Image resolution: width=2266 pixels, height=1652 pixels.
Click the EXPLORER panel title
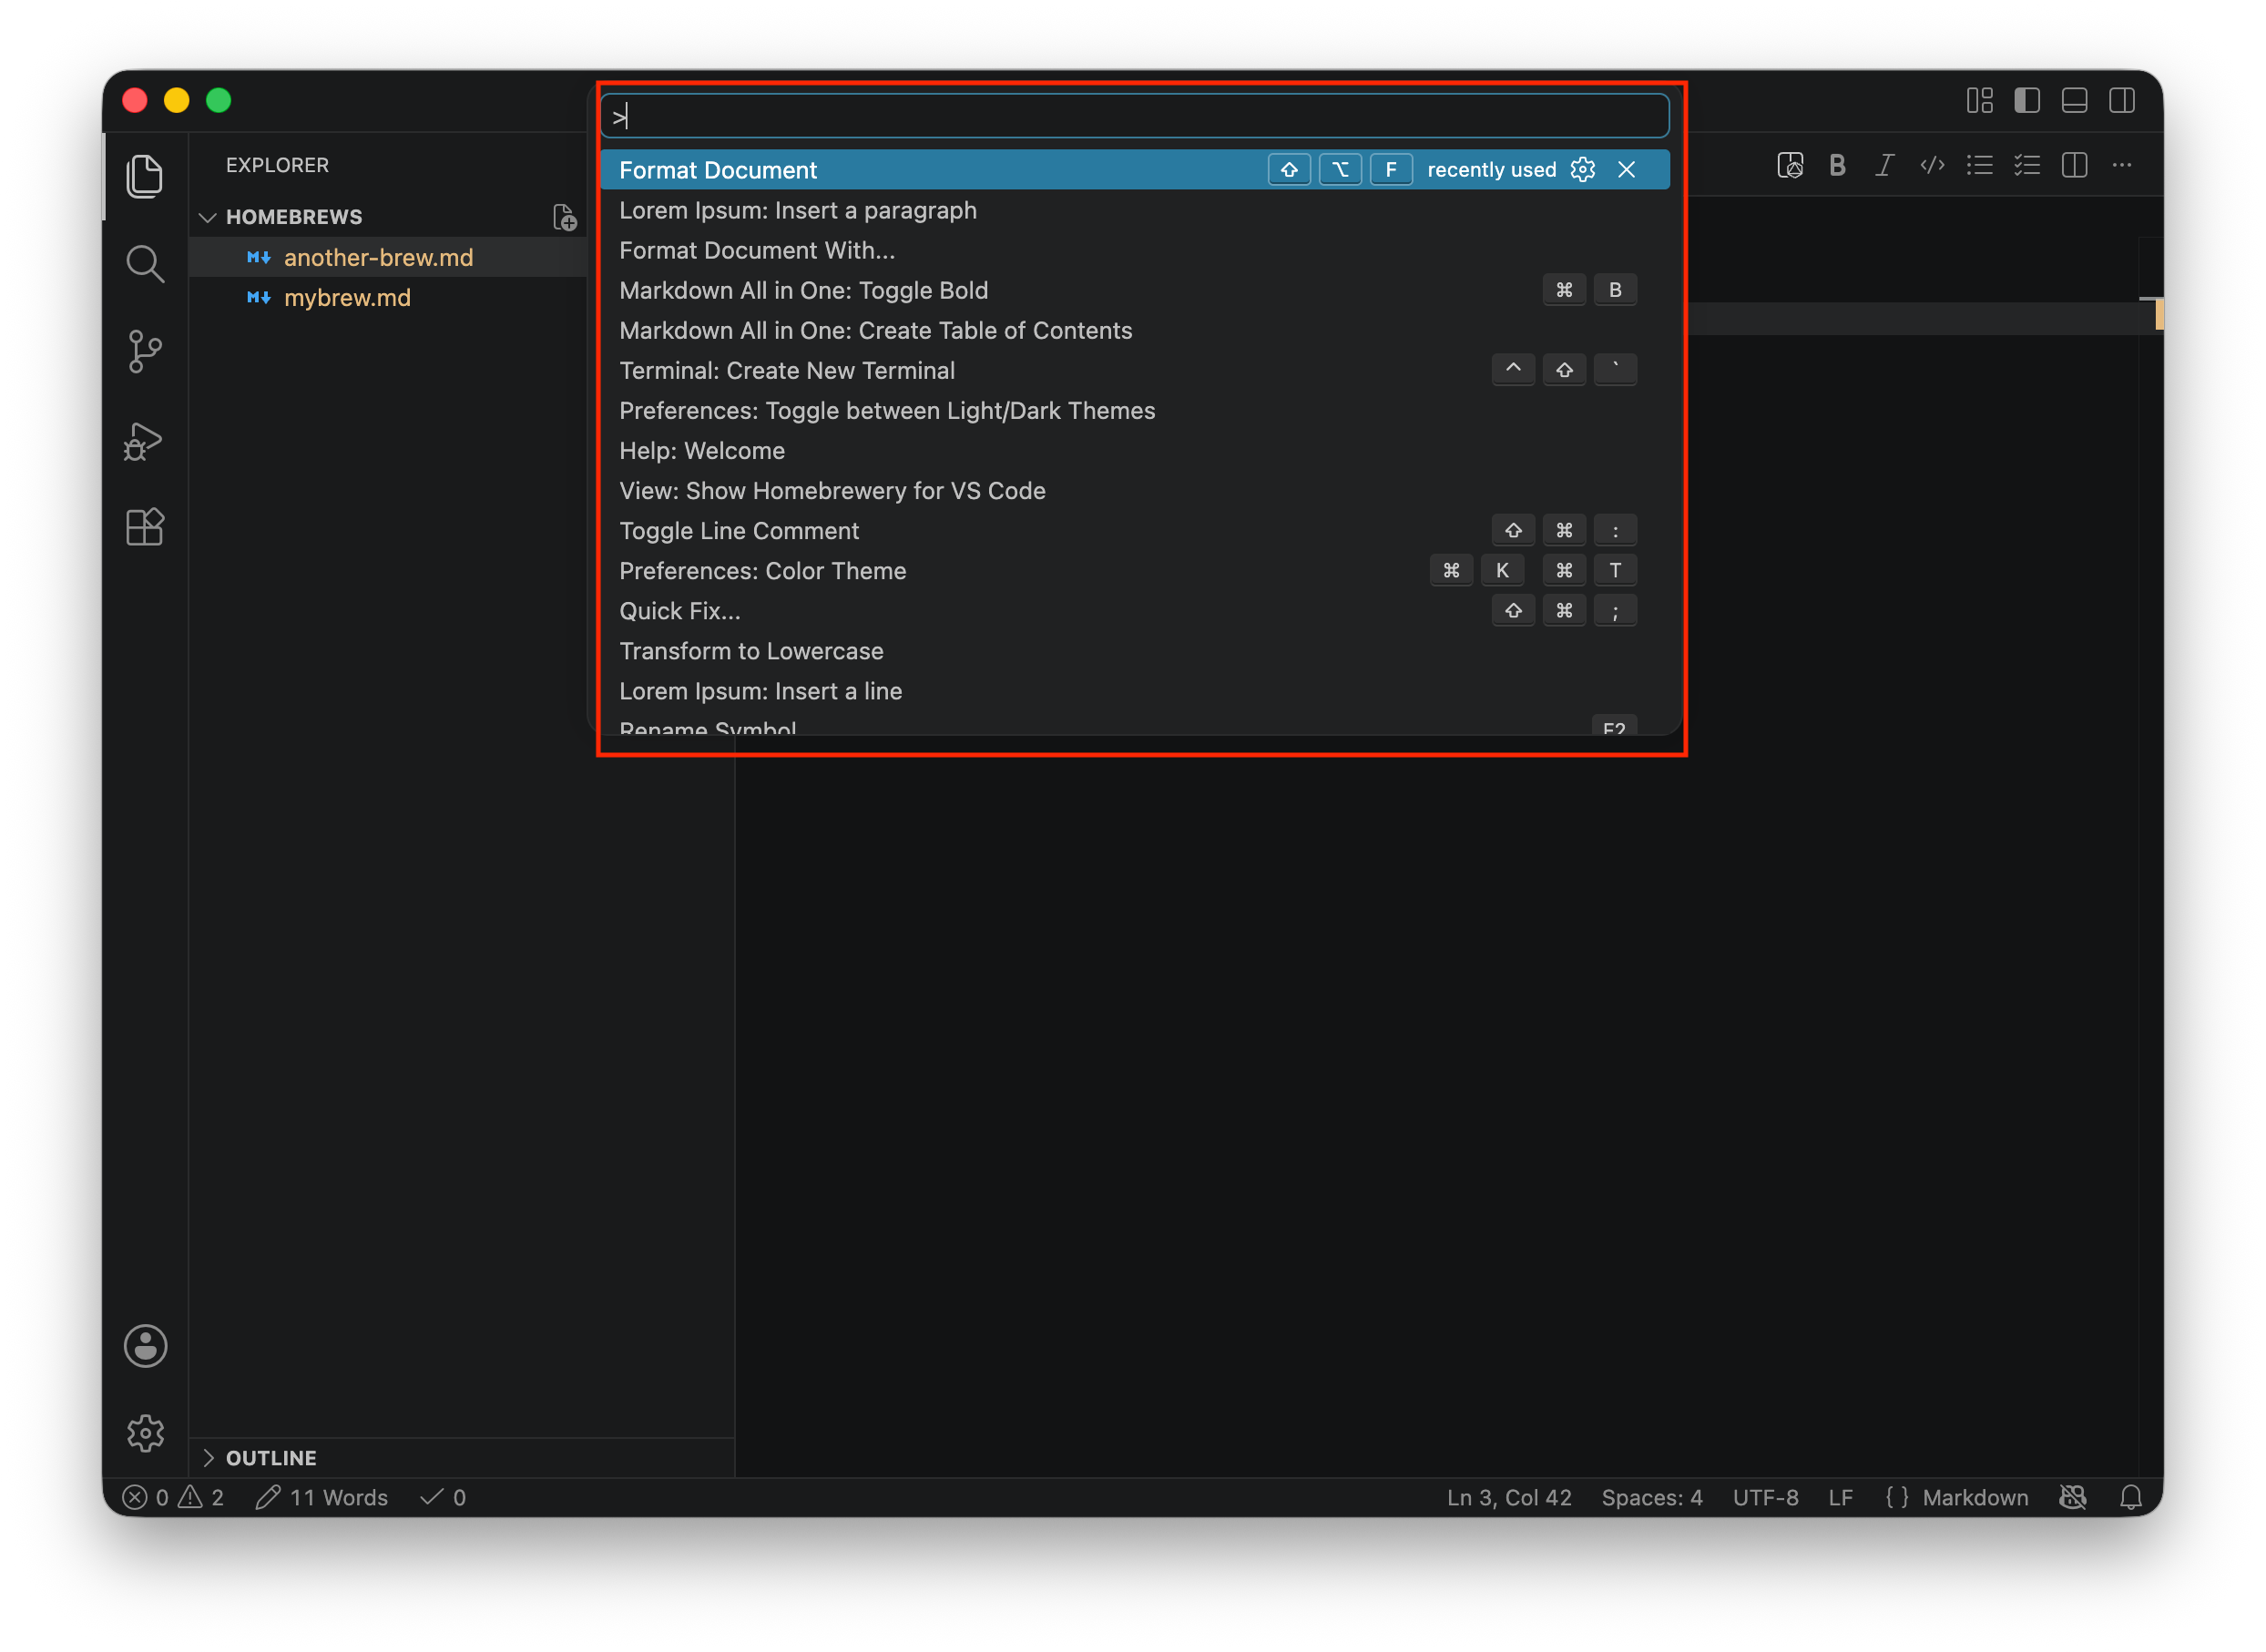277,165
